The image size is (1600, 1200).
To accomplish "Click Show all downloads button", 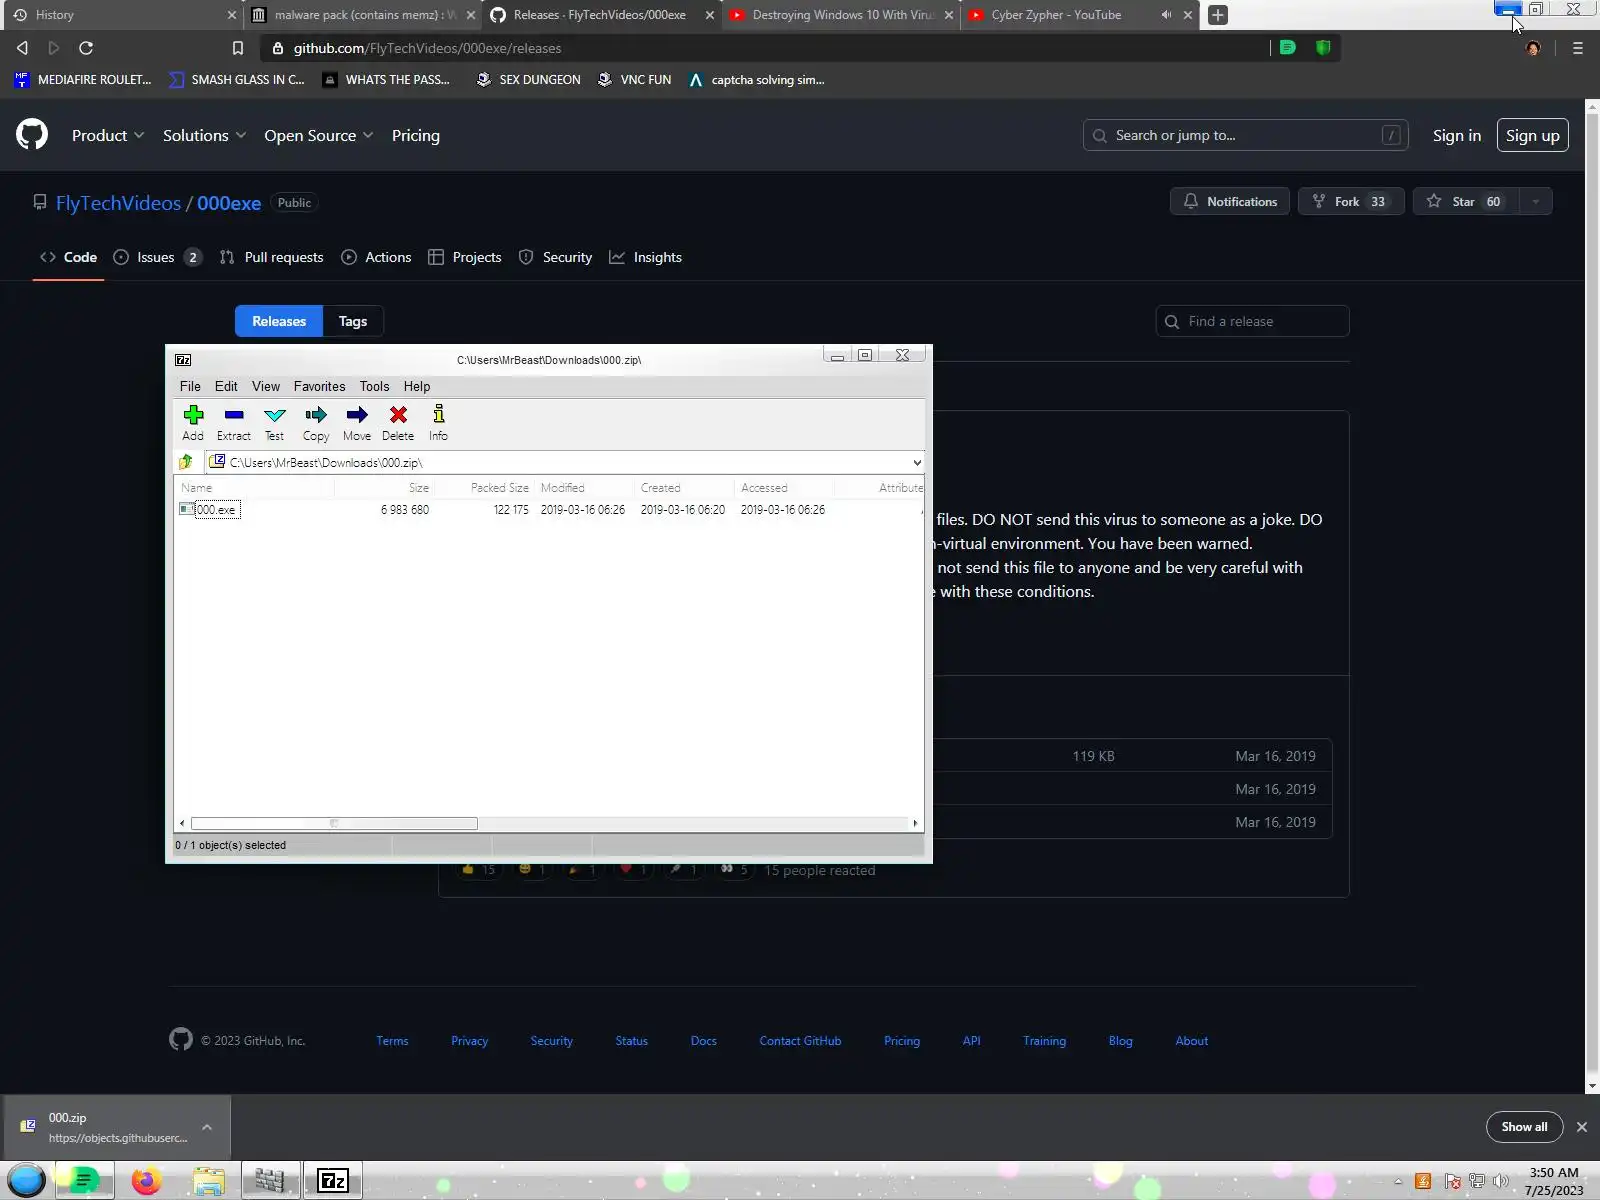I will point(1524,1127).
